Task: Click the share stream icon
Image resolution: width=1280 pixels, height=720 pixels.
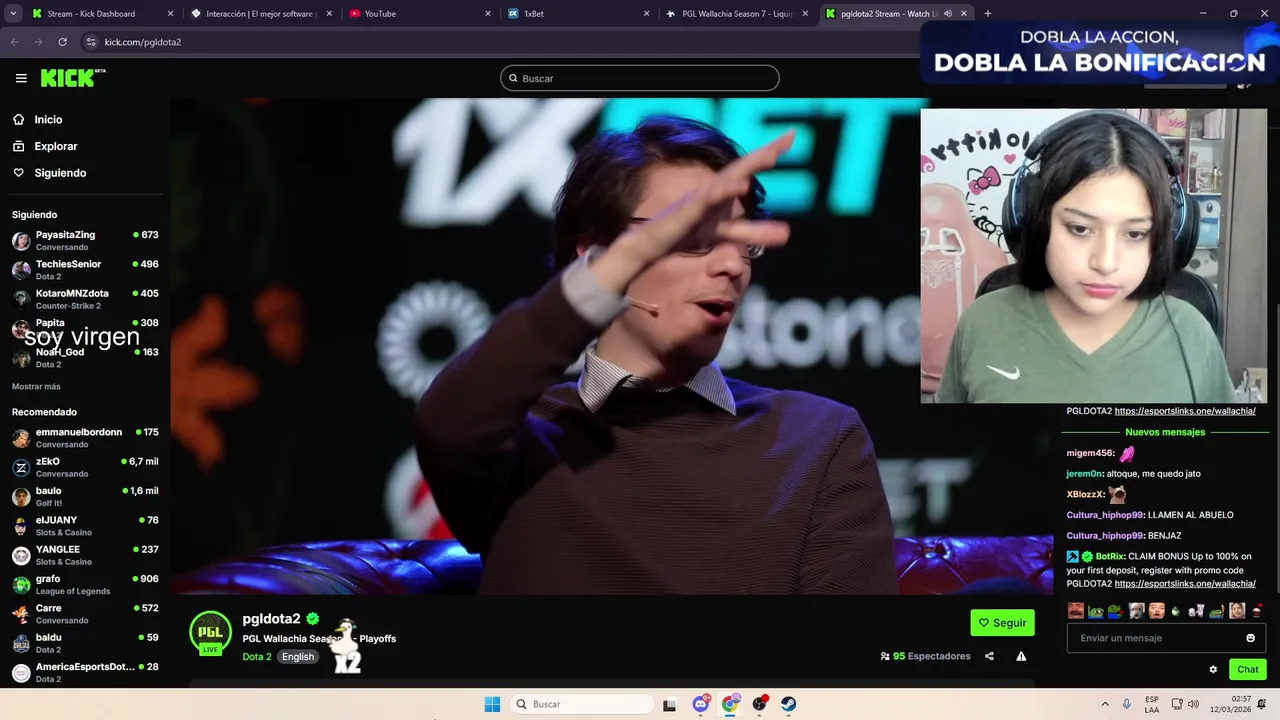Action: click(x=989, y=656)
